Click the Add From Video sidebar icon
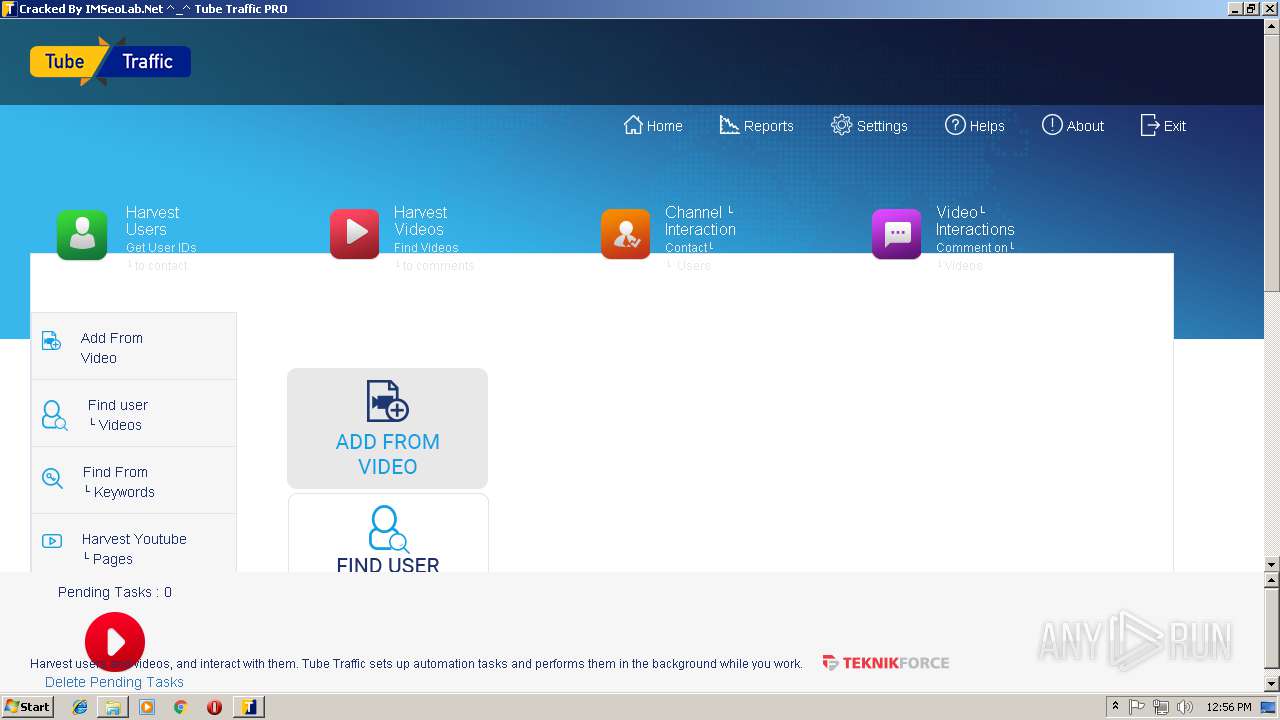The width and height of the screenshot is (1280, 720). [x=52, y=342]
